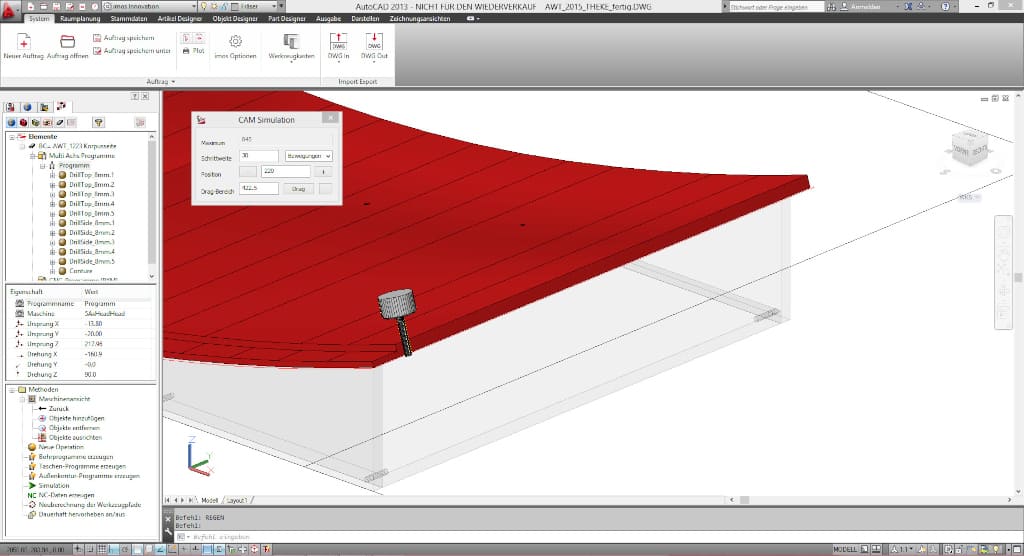The height and width of the screenshot is (556, 1024).
Task: Click the filter funnel icon in panel toolbar
Action: pyautogui.click(x=99, y=122)
